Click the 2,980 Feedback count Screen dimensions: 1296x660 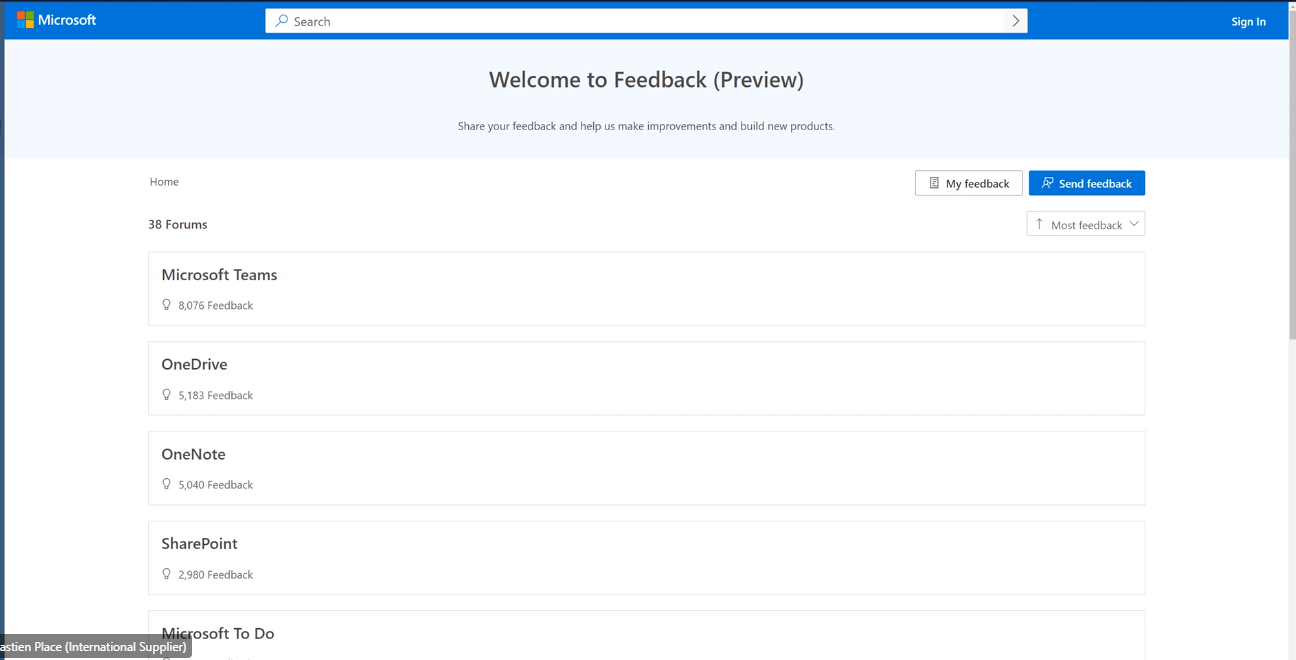point(215,574)
